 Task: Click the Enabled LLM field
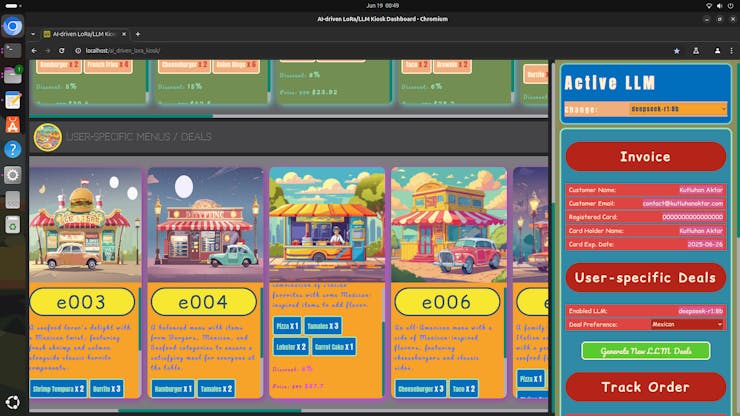tap(646, 311)
